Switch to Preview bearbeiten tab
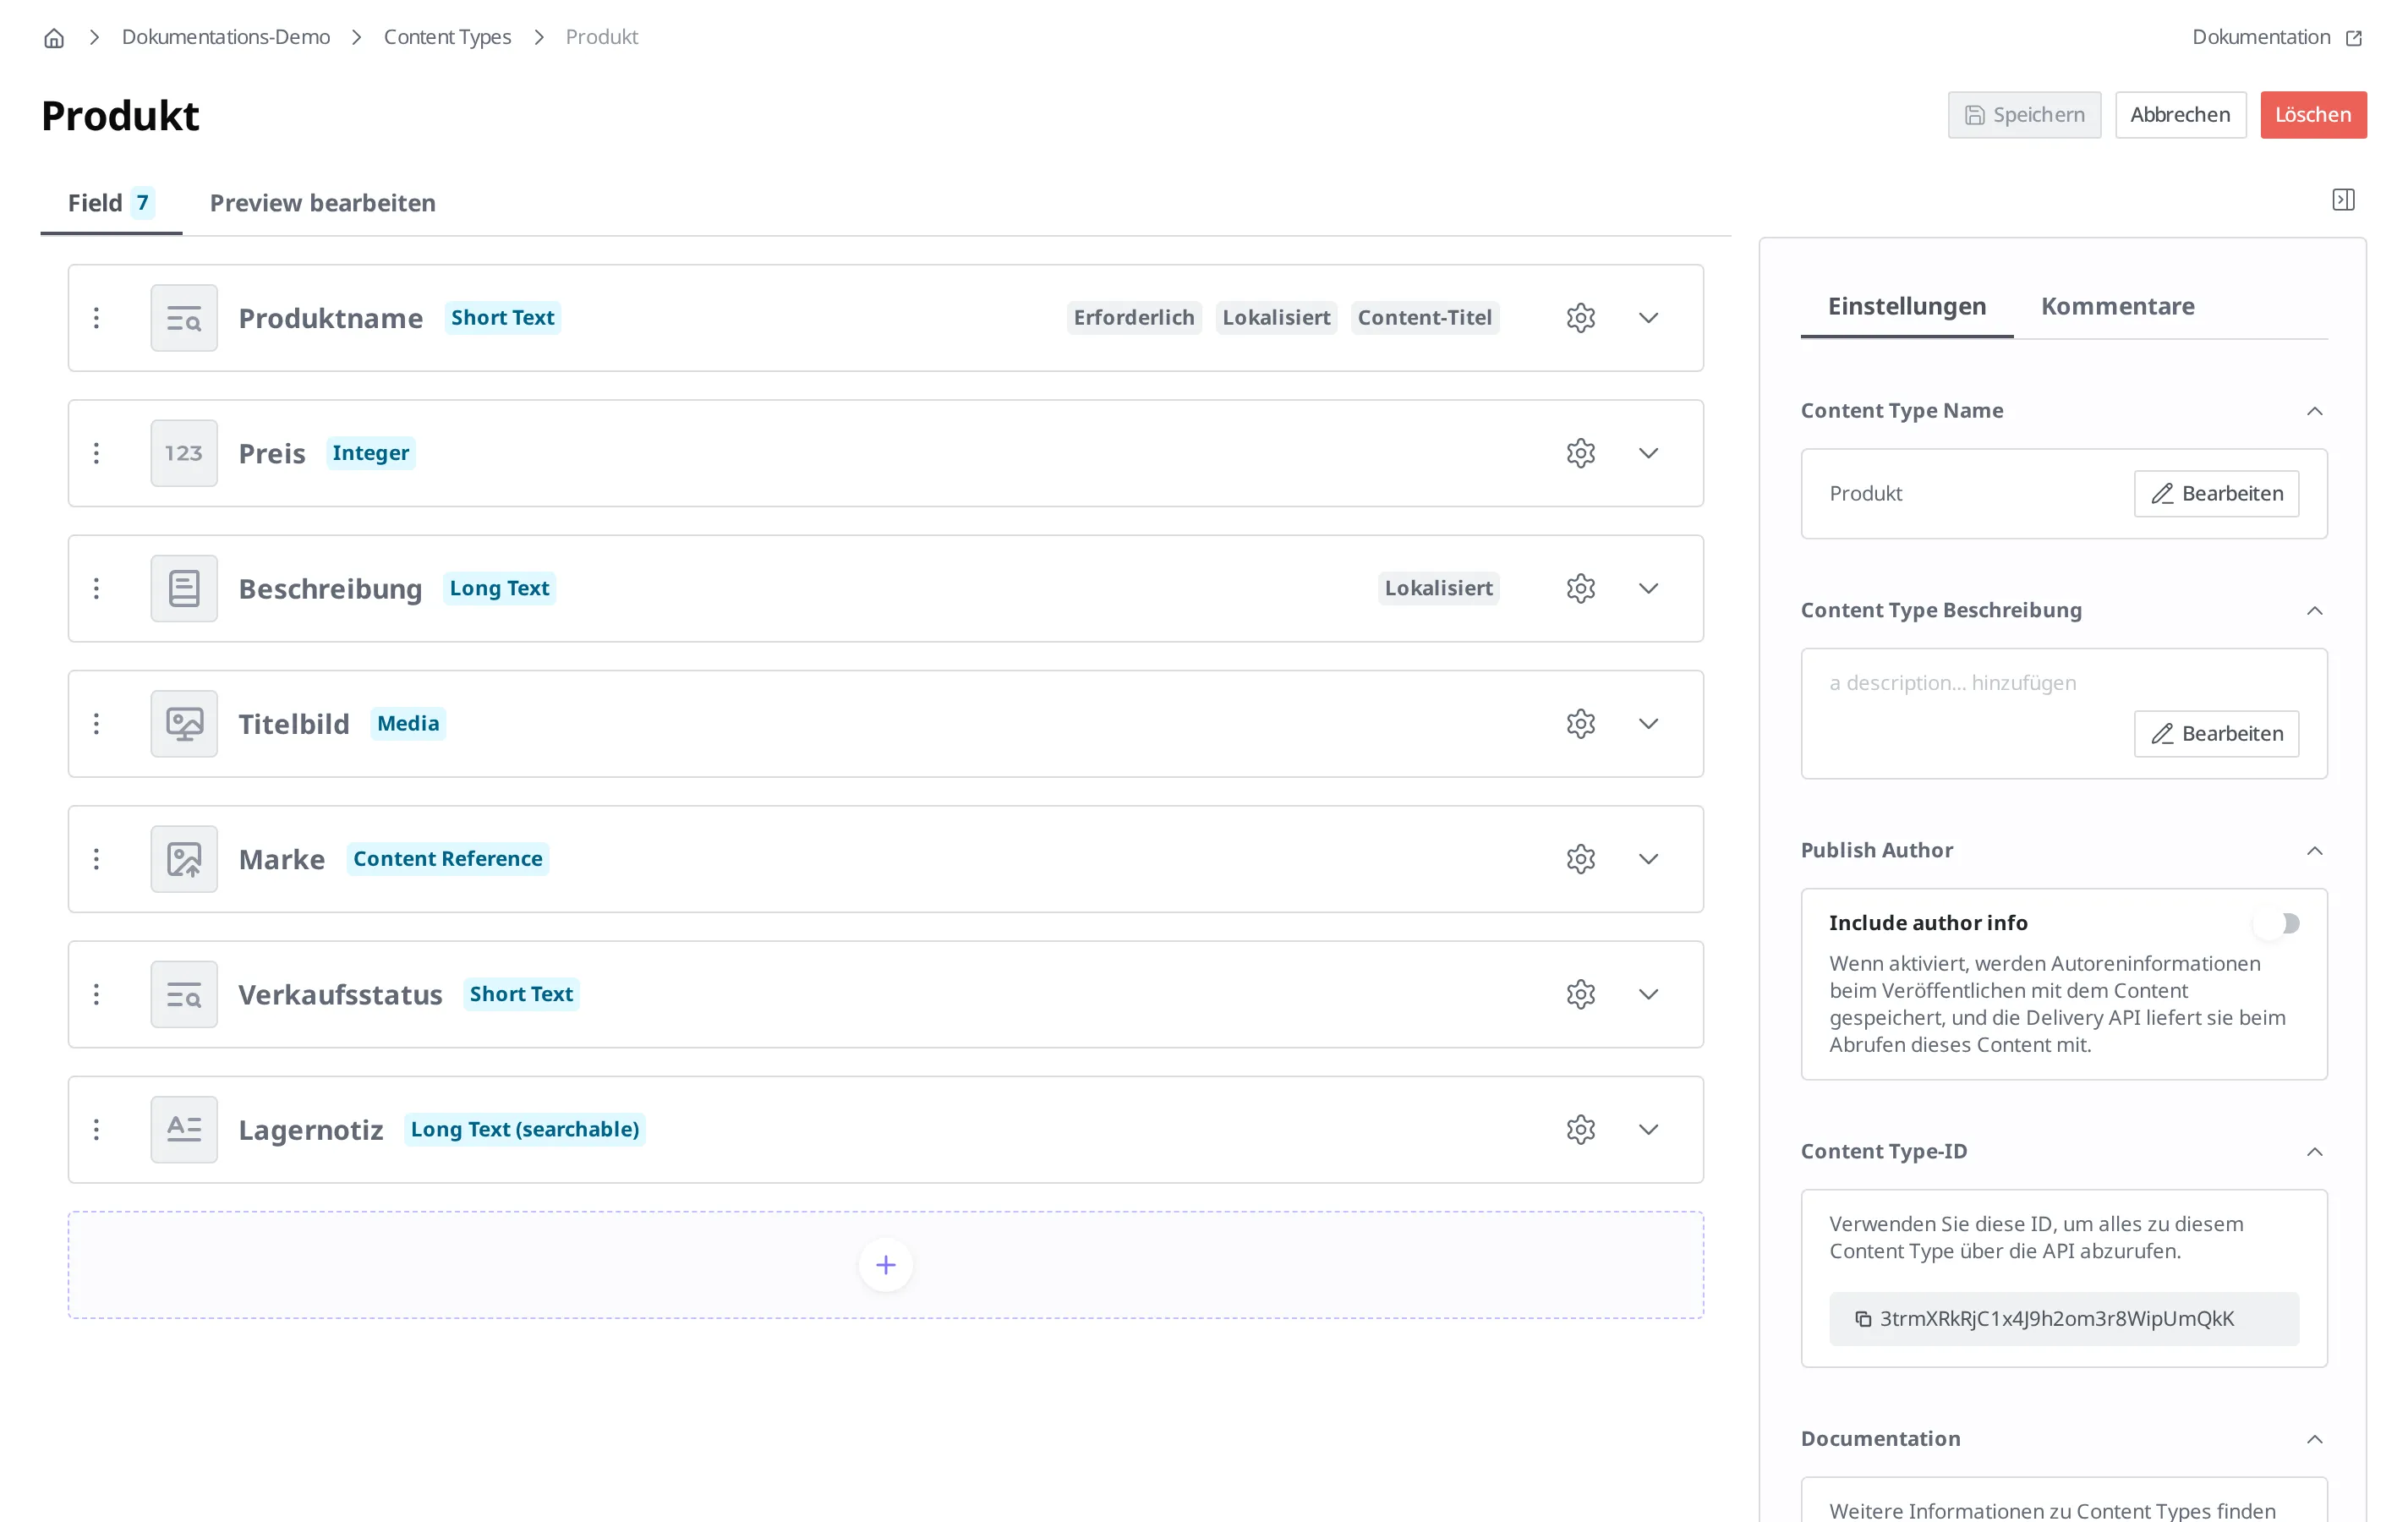Viewport: 2408px width, 1522px height. coord(322,203)
